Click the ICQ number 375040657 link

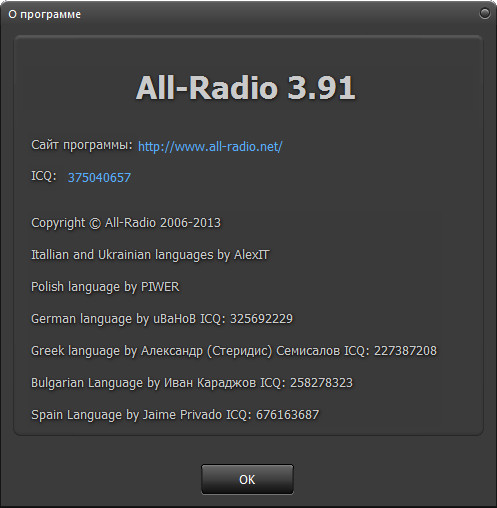point(99,178)
